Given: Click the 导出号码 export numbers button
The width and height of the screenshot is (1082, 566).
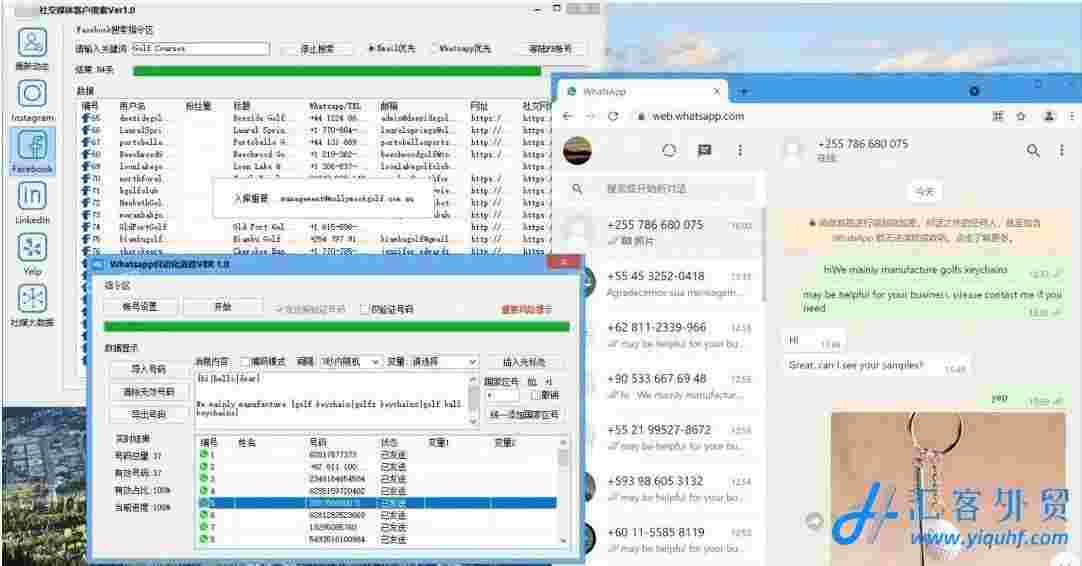Looking at the screenshot, I should pyautogui.click(x=148, y=414).
